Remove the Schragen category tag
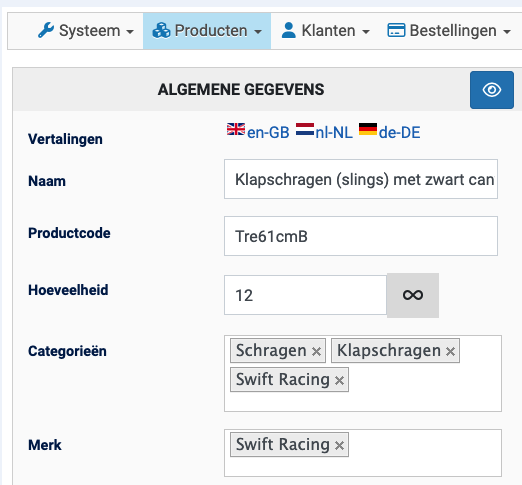The image size is (522, 485). [x=316, y=351]
